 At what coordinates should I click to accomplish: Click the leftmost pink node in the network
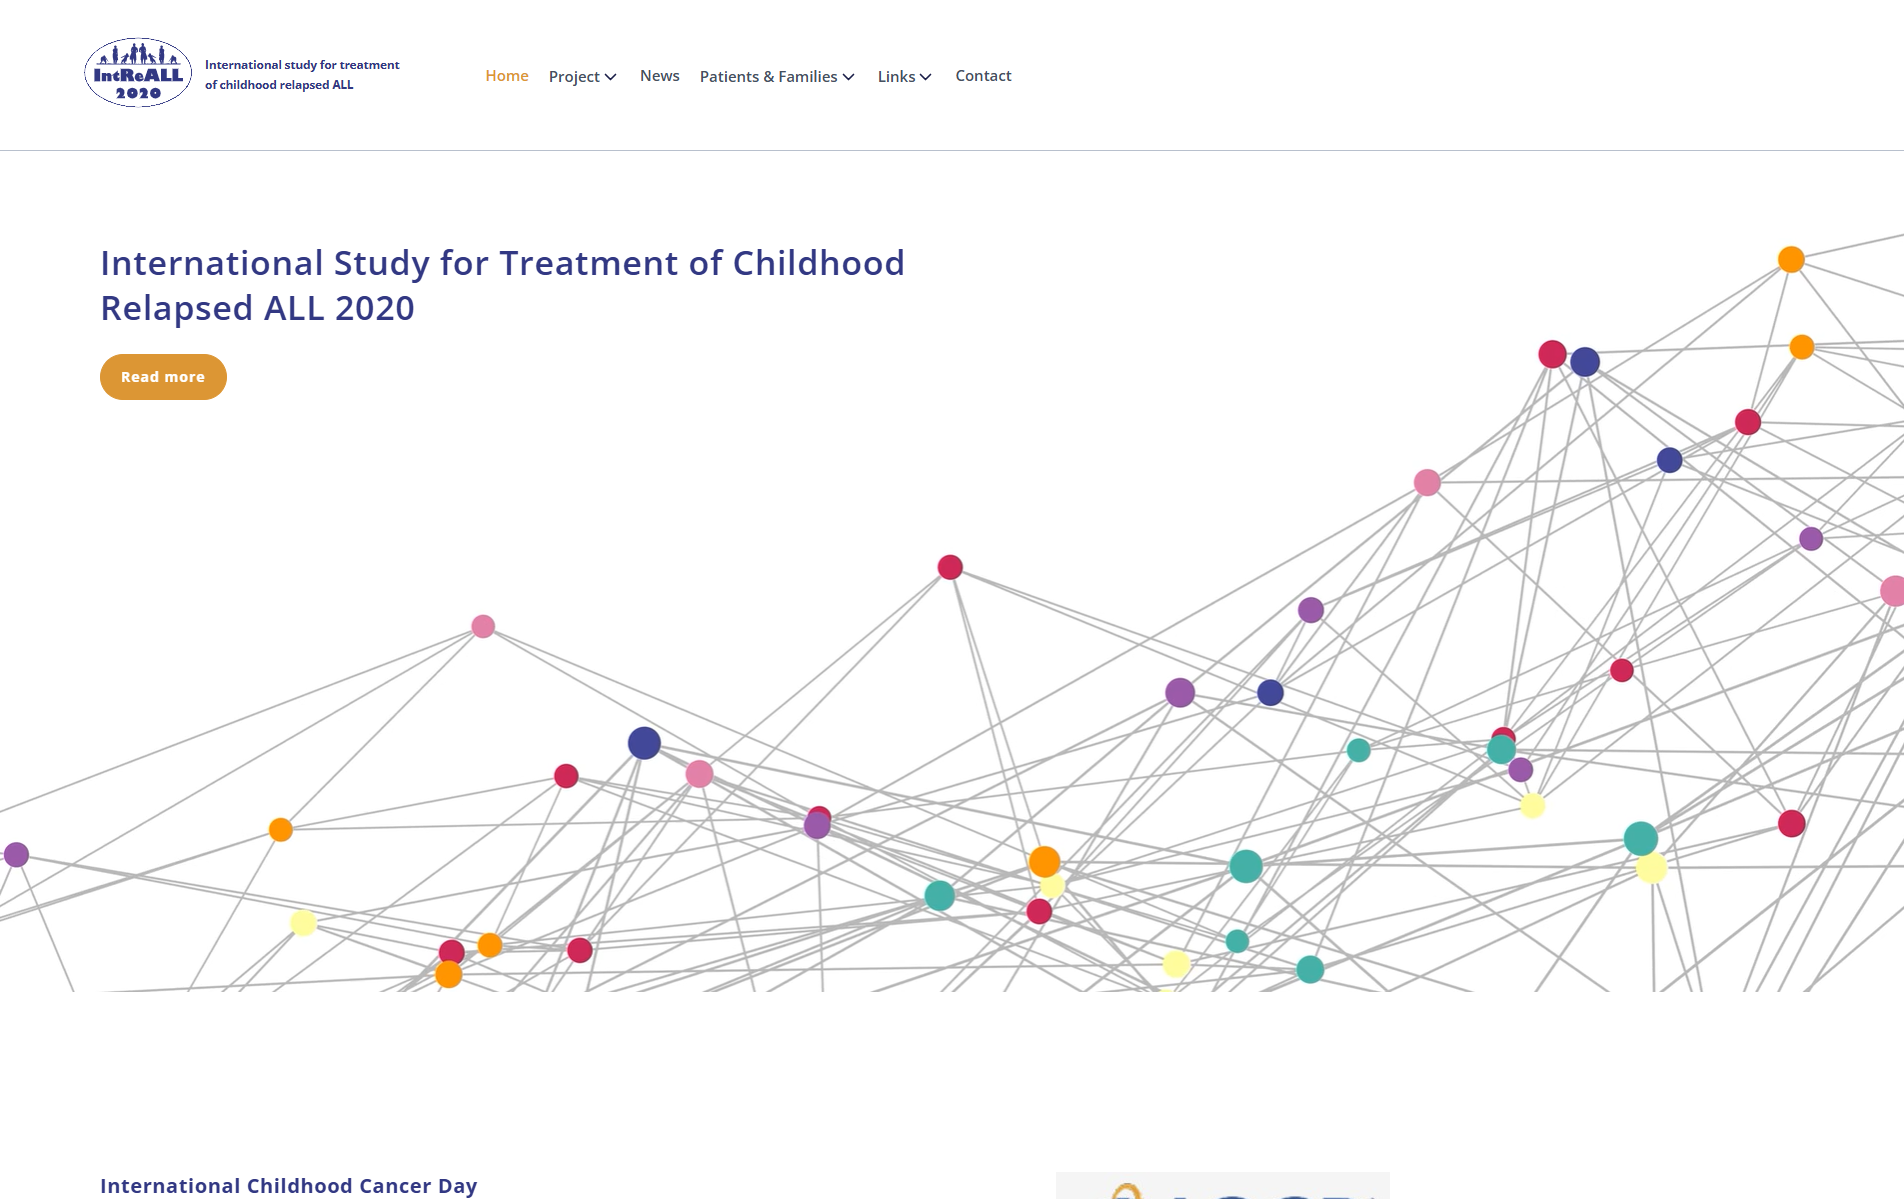(x=483, y=627)
